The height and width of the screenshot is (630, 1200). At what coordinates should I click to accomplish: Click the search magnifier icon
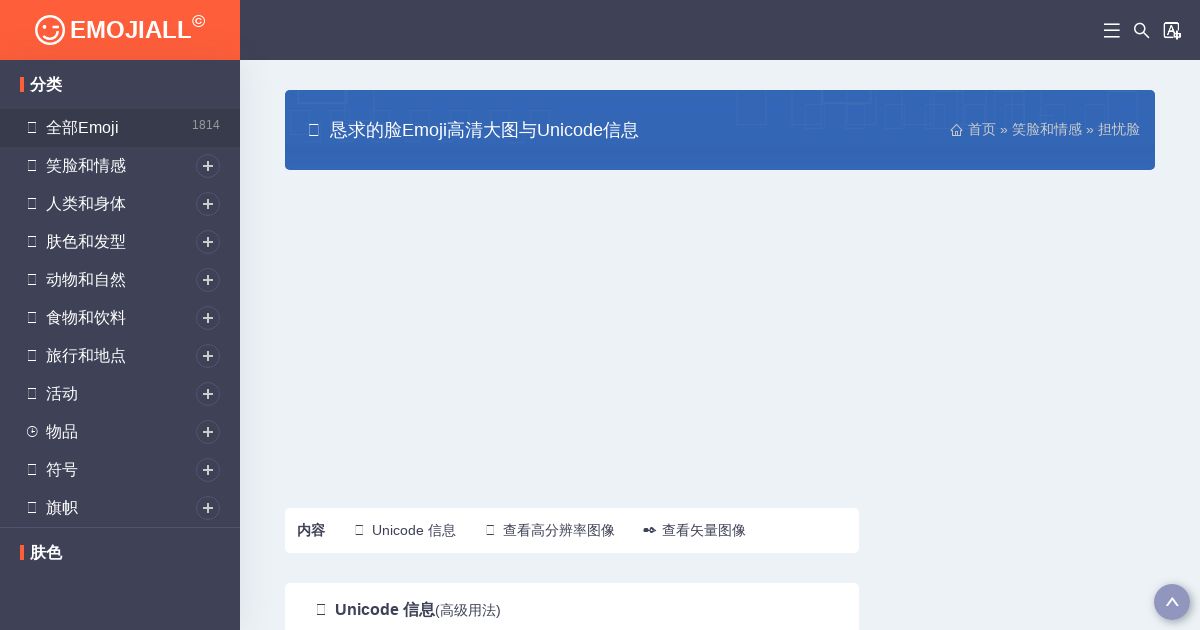point(1141,31)
